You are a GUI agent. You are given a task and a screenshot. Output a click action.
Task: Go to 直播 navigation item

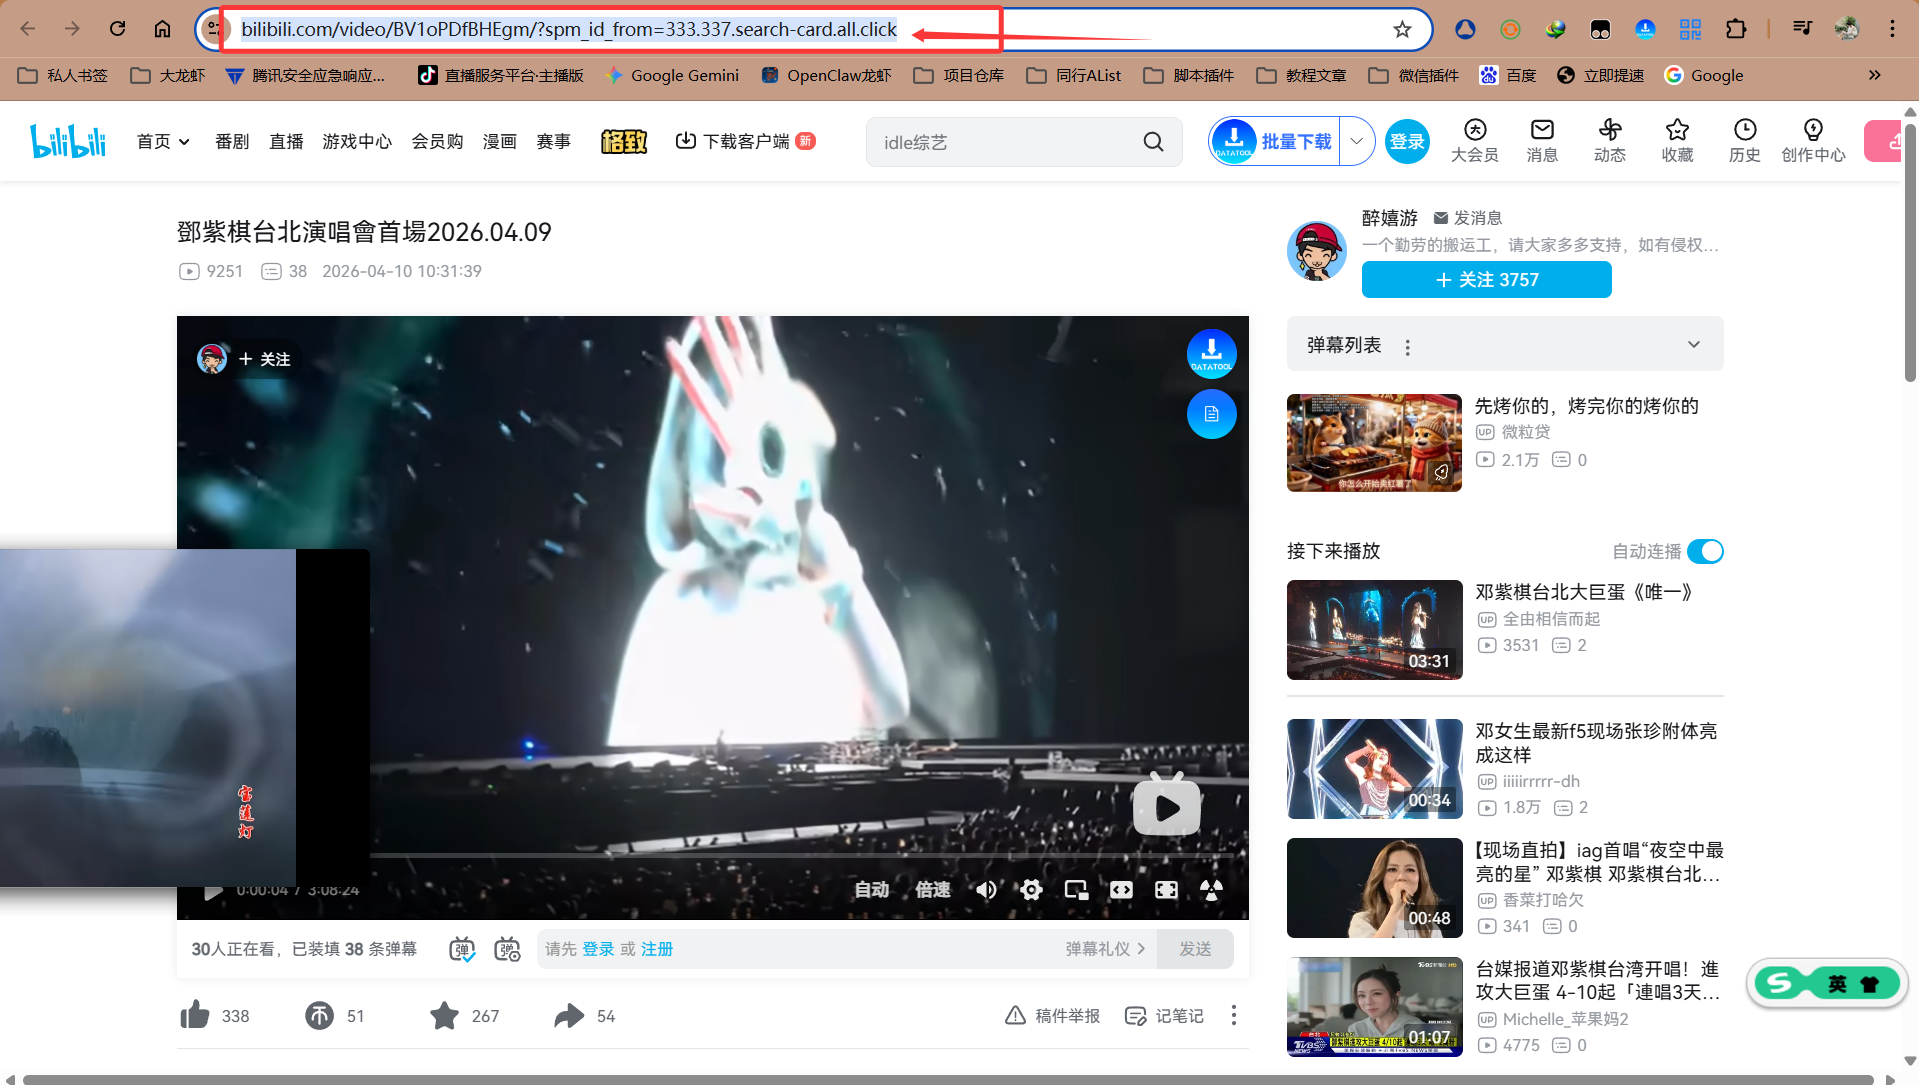pyautogui.click(x=286, y=142)
